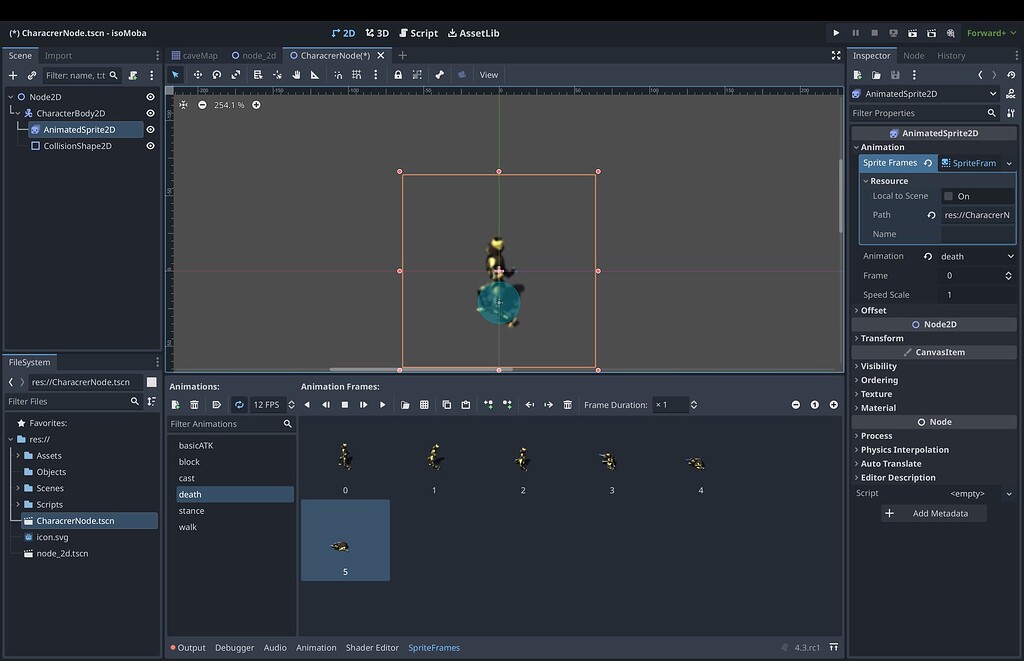Open the Debugger bottom panel
Screen dimensions: 1024x661
234,647
